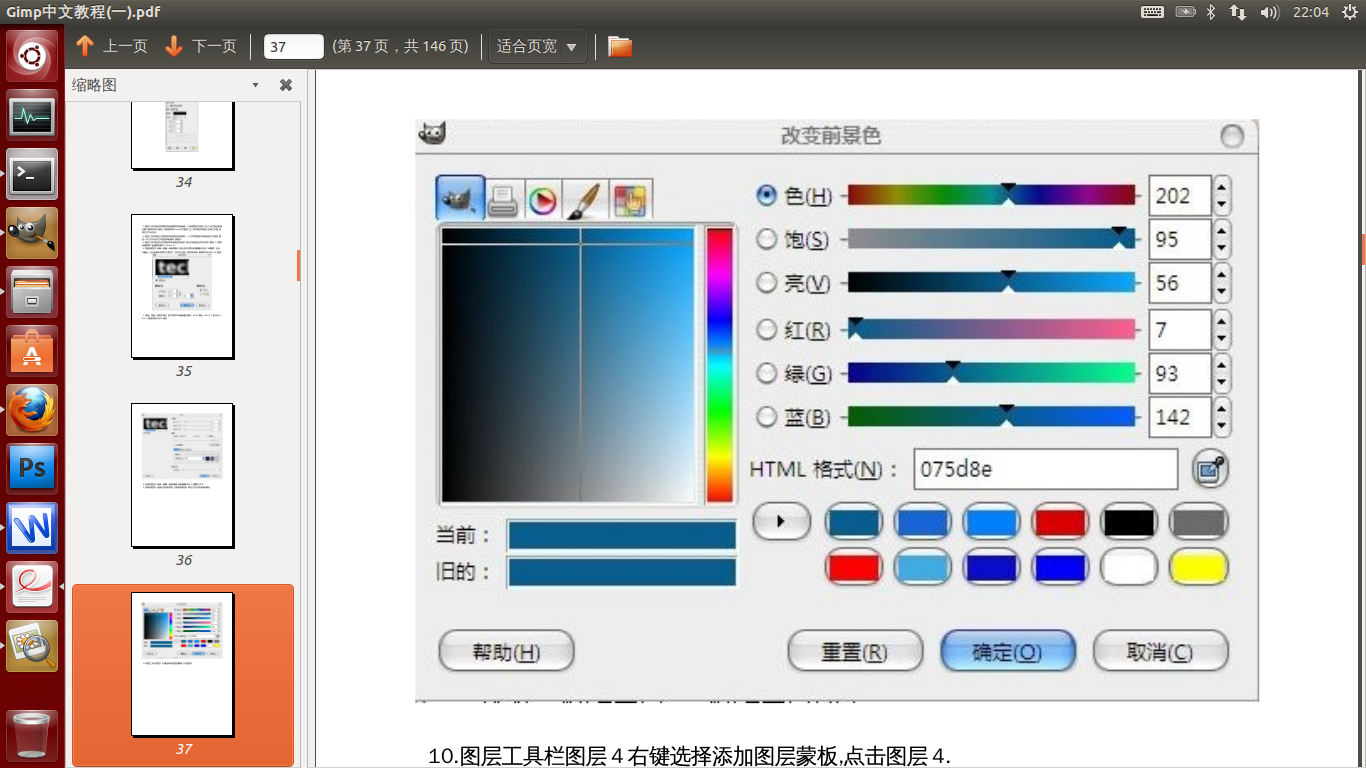Click the 当前 current color bar
This screenshot has height=768, width=1366.
coord(622,535)
